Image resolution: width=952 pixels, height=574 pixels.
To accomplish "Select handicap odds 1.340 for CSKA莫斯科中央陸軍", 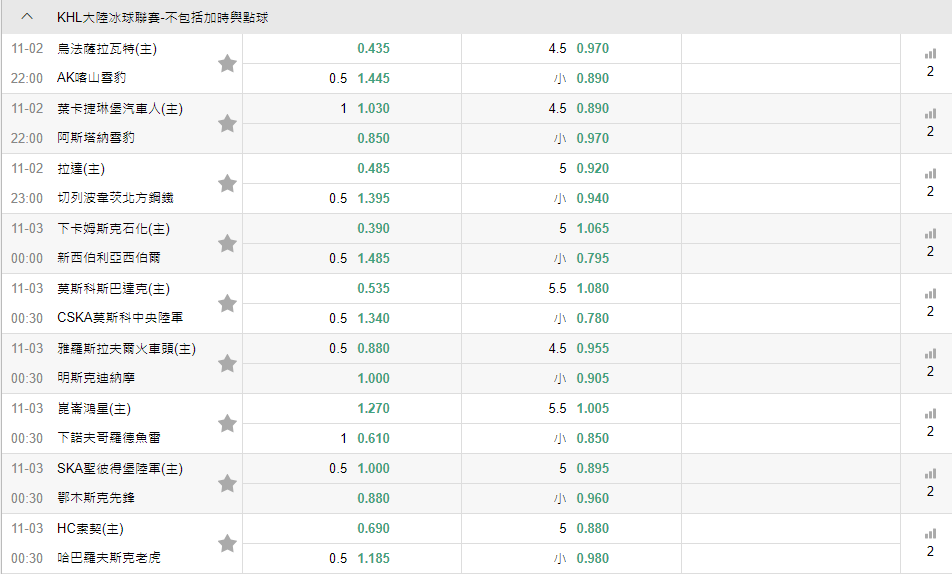I will 373,318.
